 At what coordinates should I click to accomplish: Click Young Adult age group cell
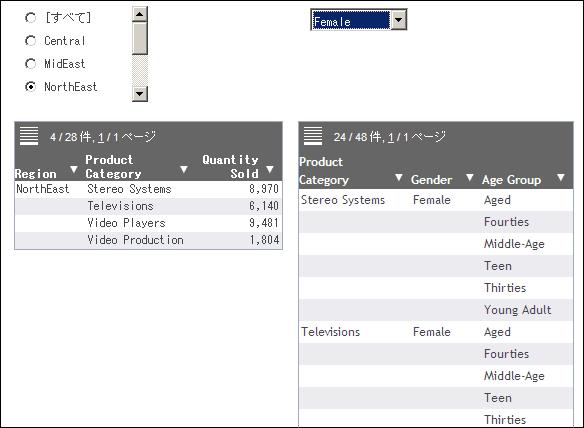pos(517,310)
